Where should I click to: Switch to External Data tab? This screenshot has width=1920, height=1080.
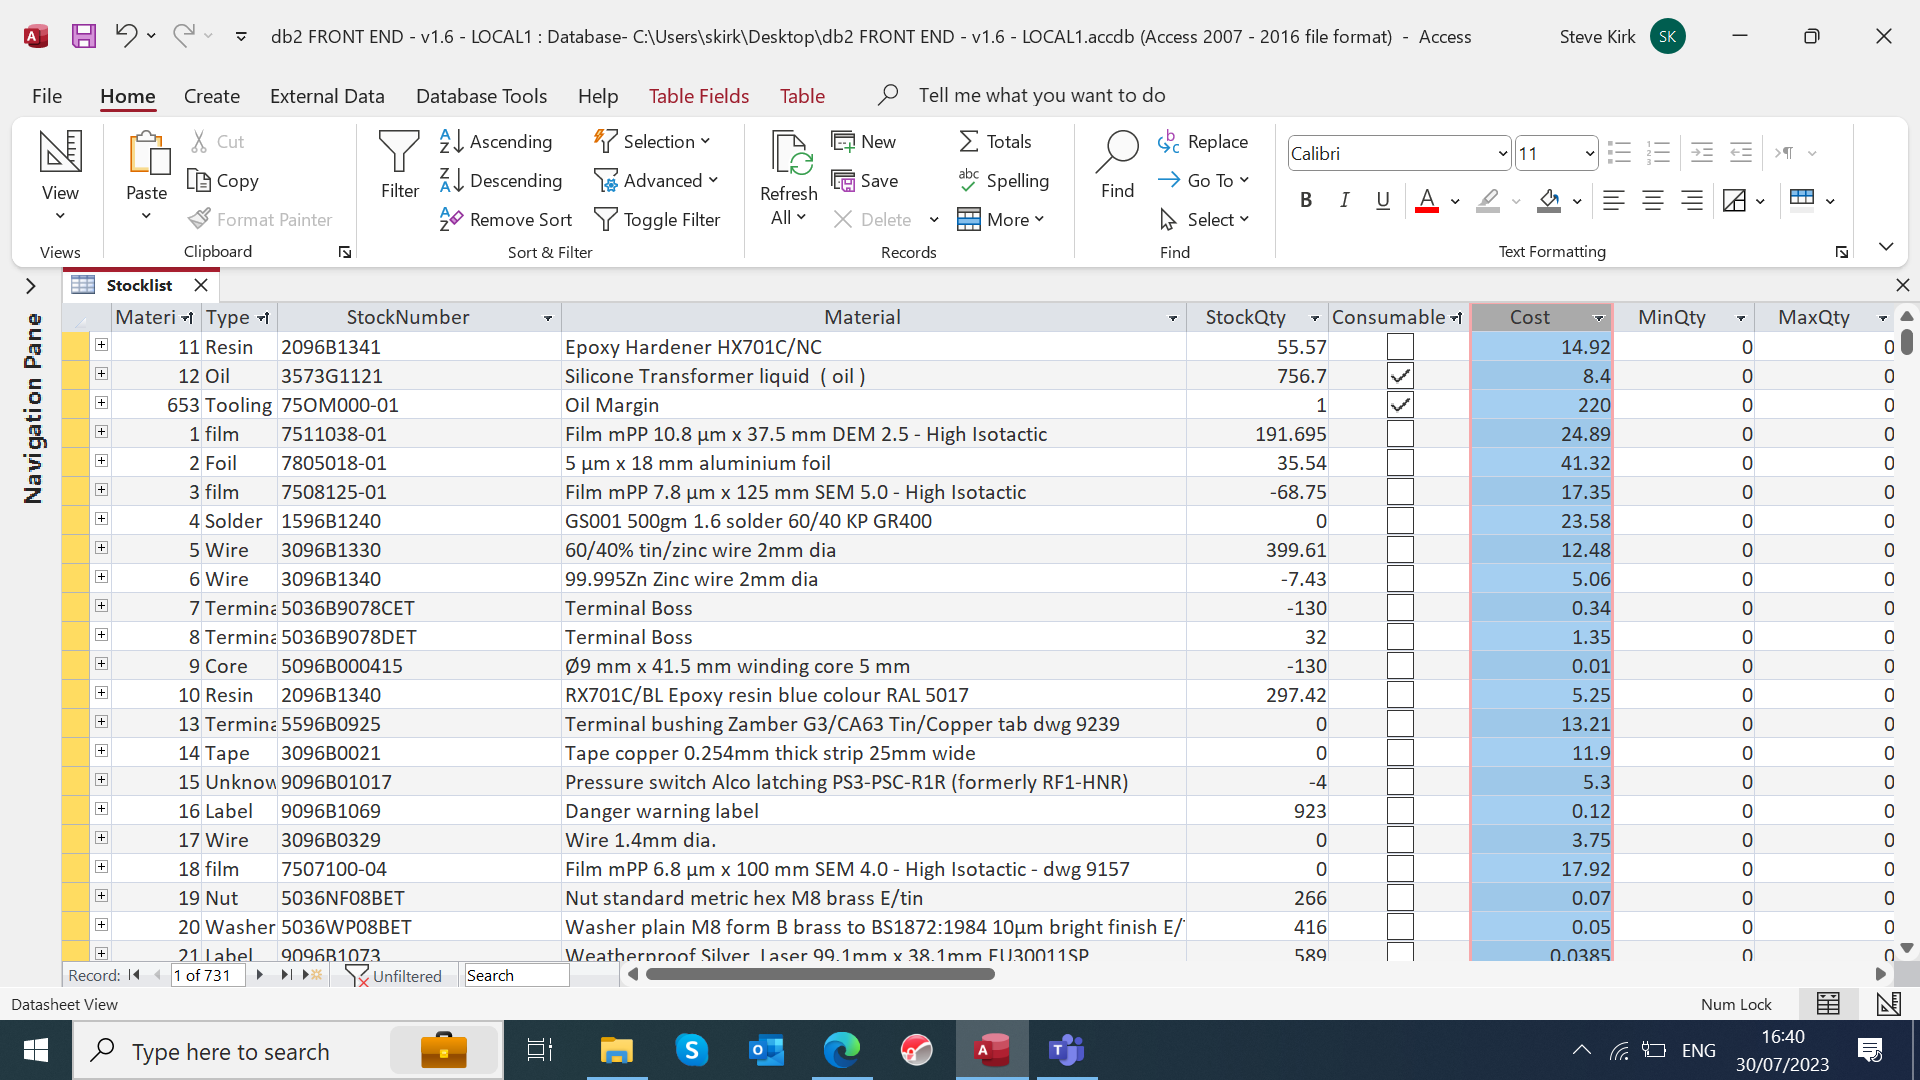point(327,96)
